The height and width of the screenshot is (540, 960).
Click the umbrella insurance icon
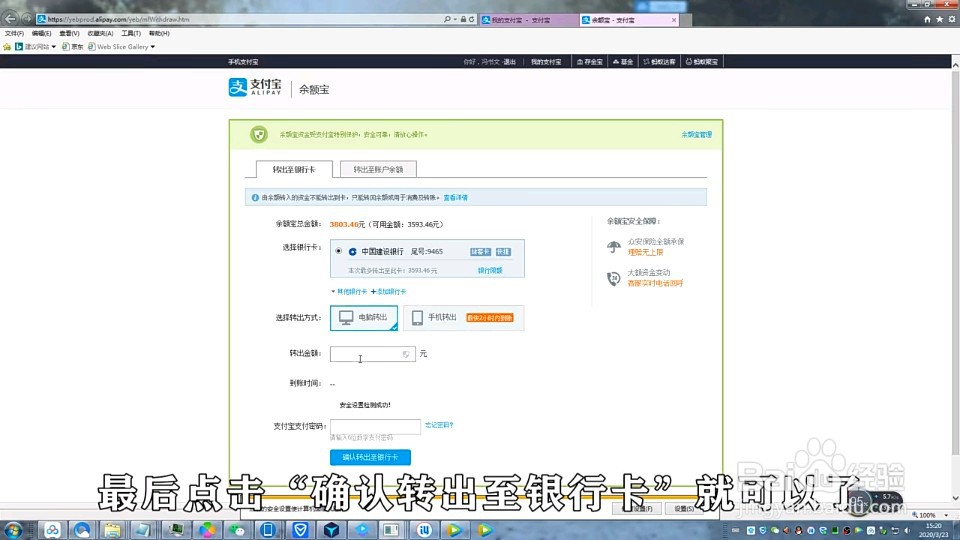(x=613, y=247)
